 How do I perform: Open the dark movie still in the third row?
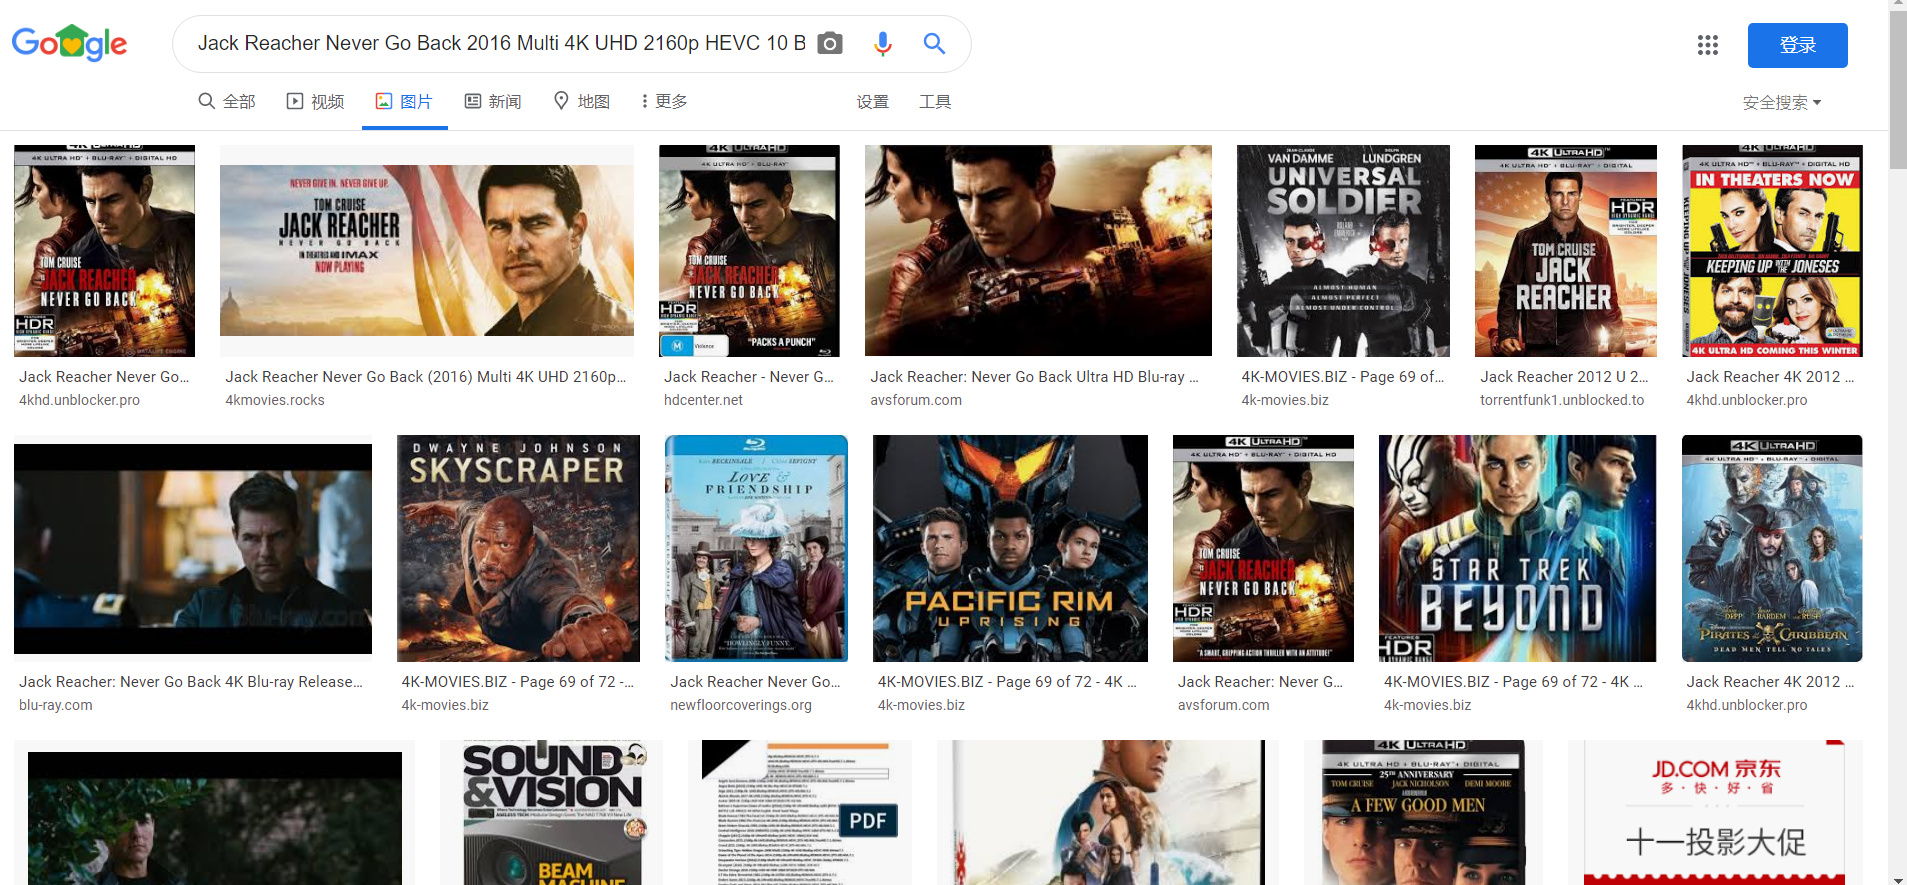point(214,812)
